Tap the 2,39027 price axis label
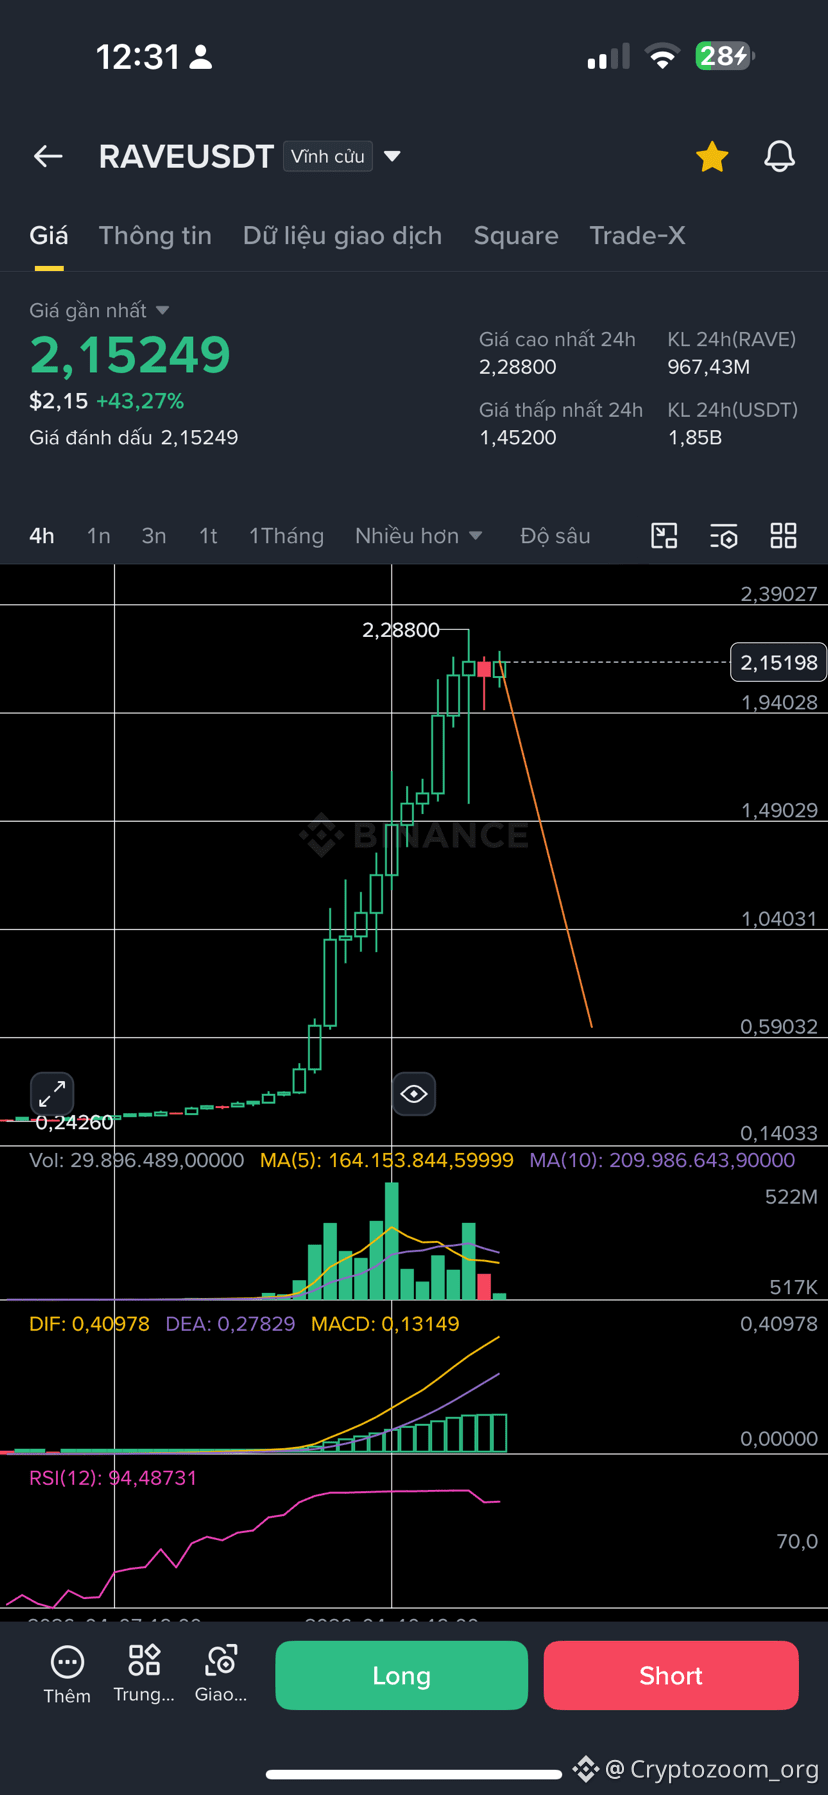828x1795 pixels. (x=779, y=594)
